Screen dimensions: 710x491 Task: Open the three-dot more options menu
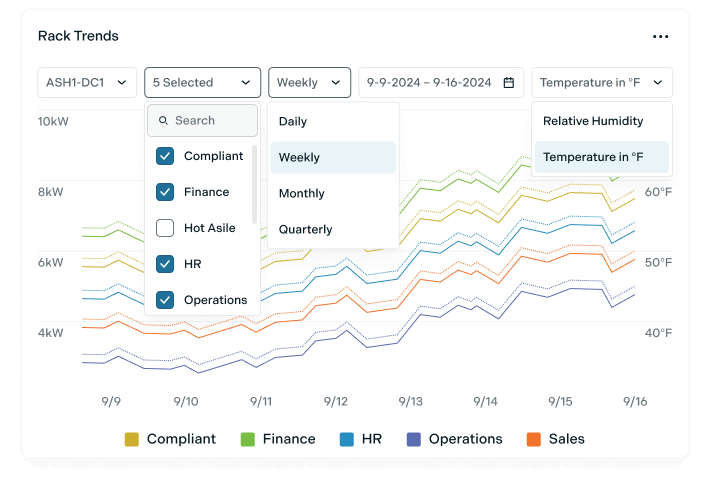[x=660, y=37]
